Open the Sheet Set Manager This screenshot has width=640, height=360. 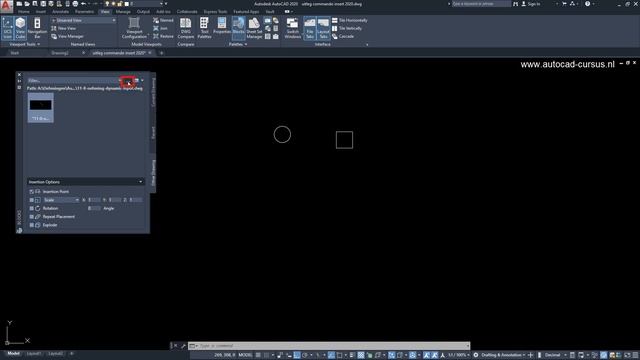click(254, 28)
